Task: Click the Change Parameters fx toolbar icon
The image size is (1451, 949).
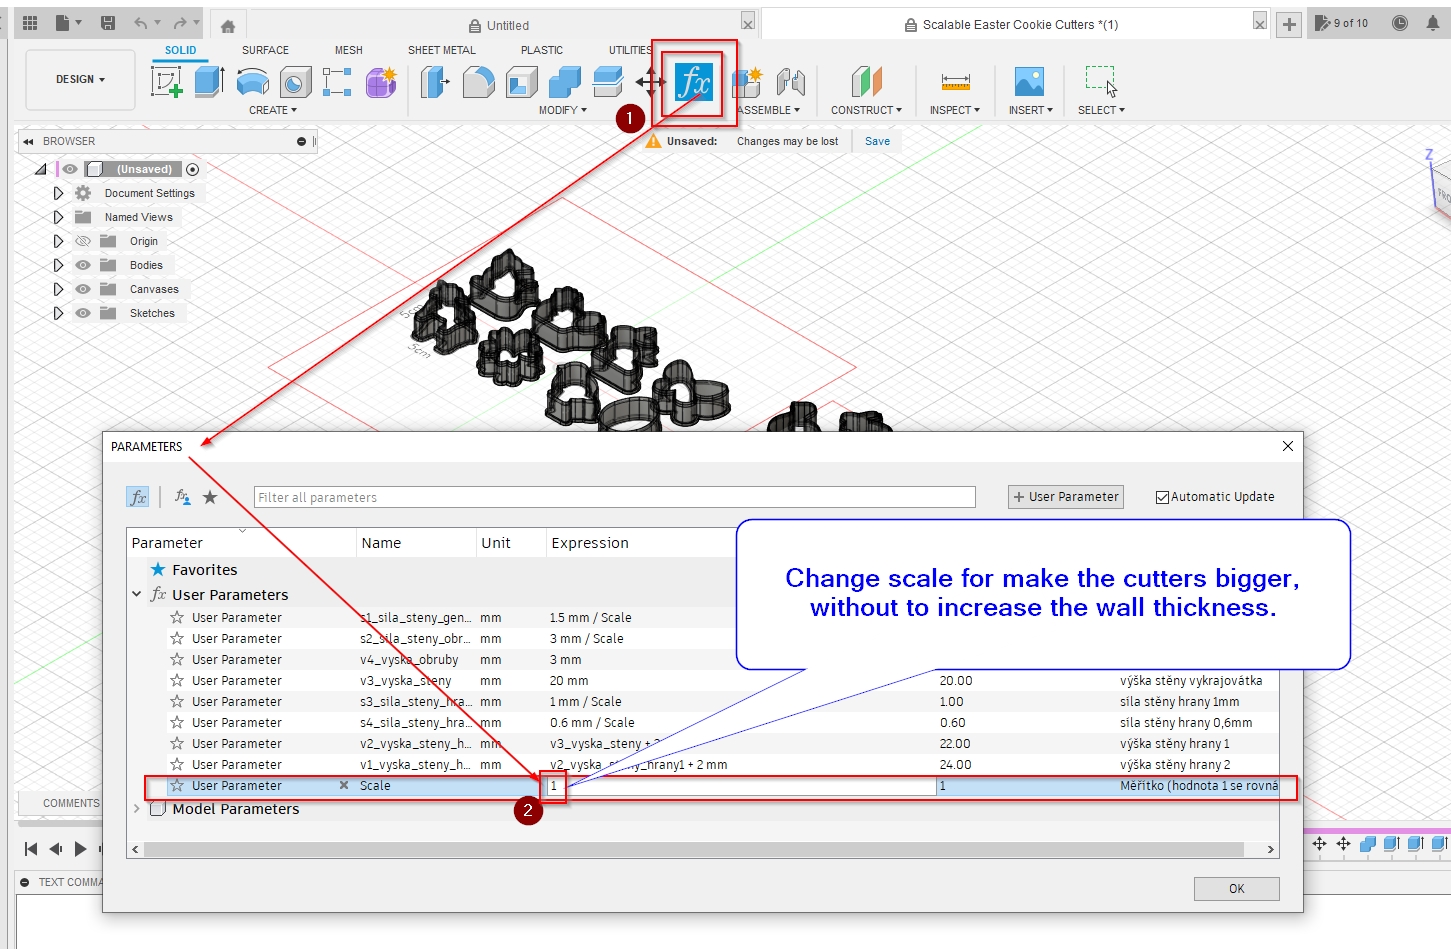Action: pos(693,82)
